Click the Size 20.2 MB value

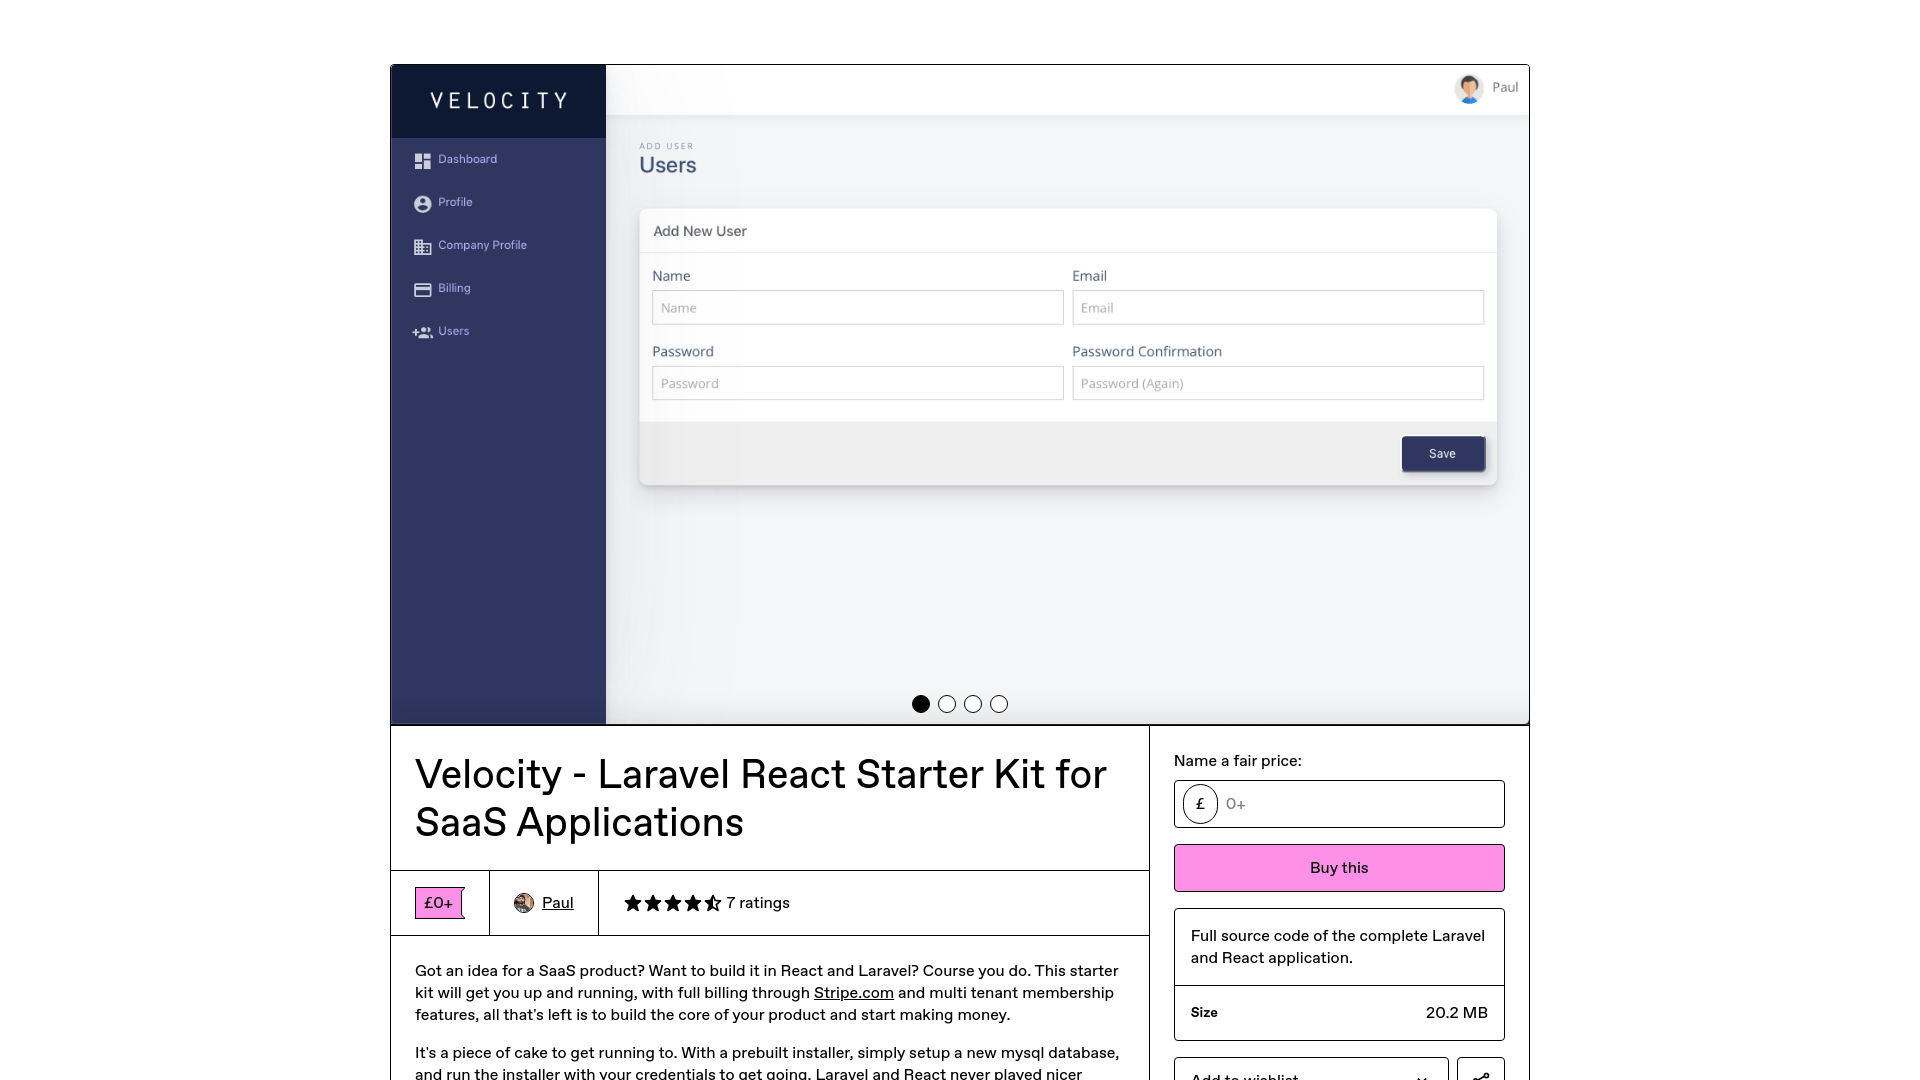click(x=1456, y=1013)
